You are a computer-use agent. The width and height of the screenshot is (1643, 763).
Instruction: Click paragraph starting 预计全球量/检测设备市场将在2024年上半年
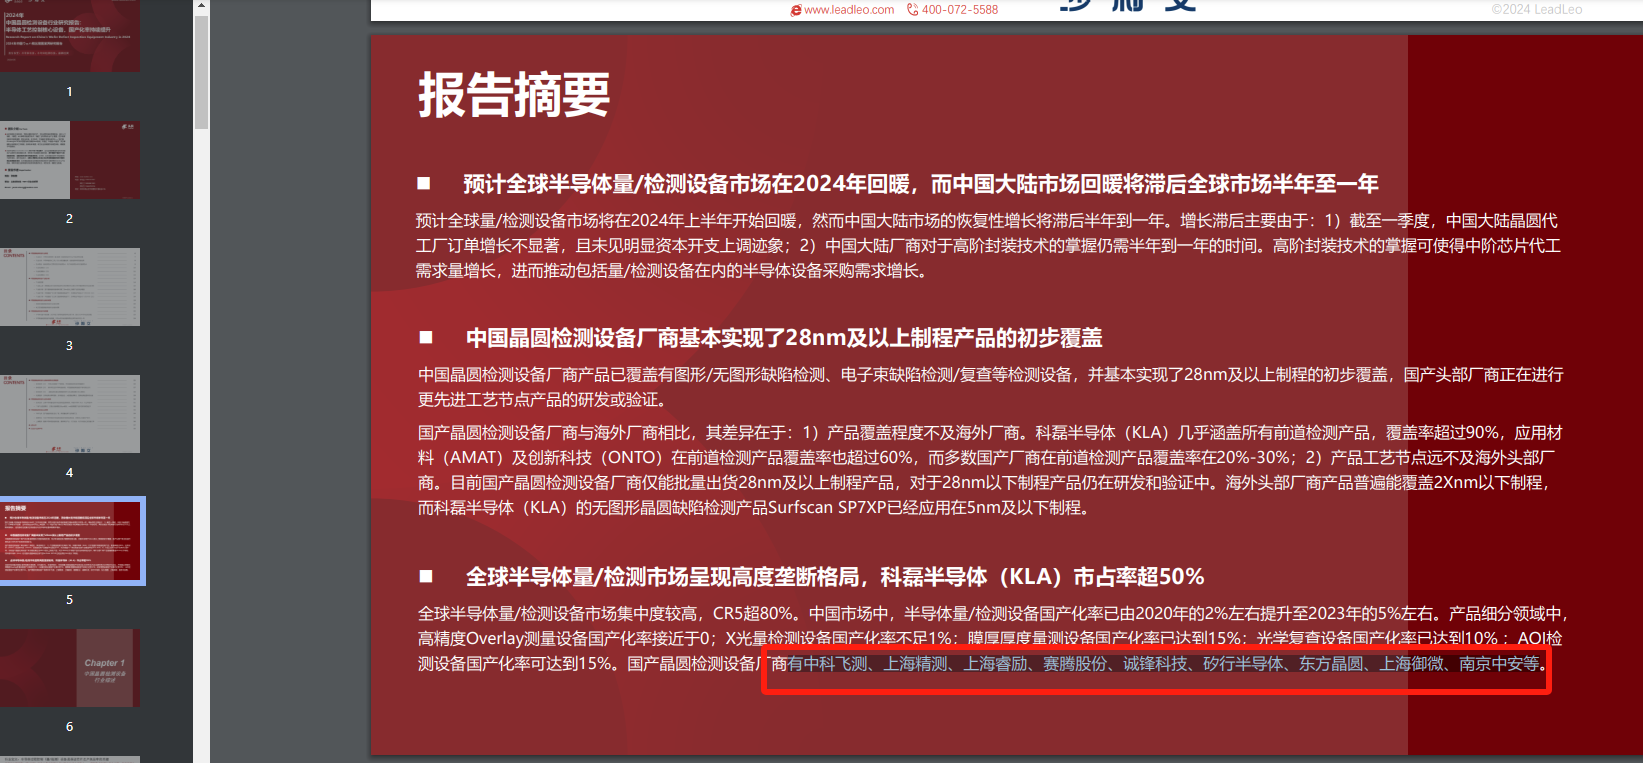tap(988, 246)
